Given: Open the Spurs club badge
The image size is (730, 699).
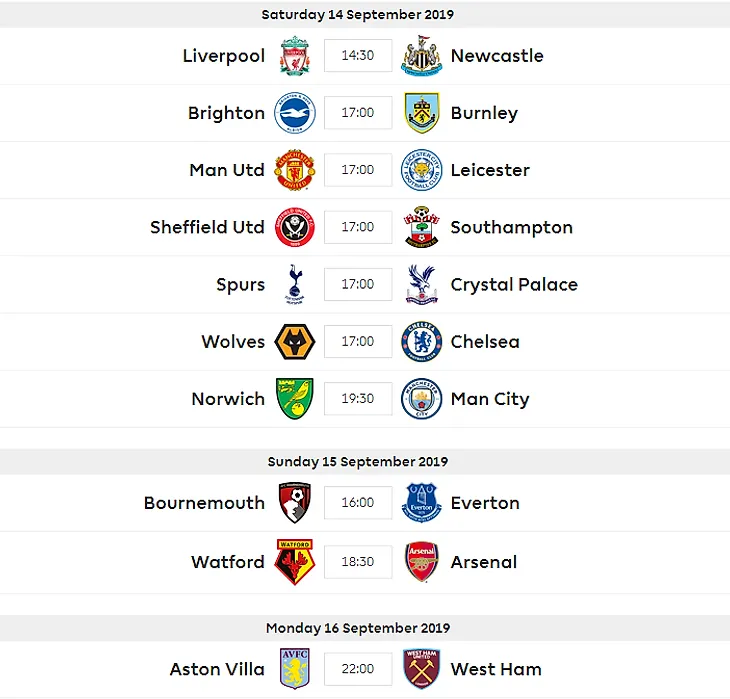Looking at the screenshot, I should coord(295,284).
